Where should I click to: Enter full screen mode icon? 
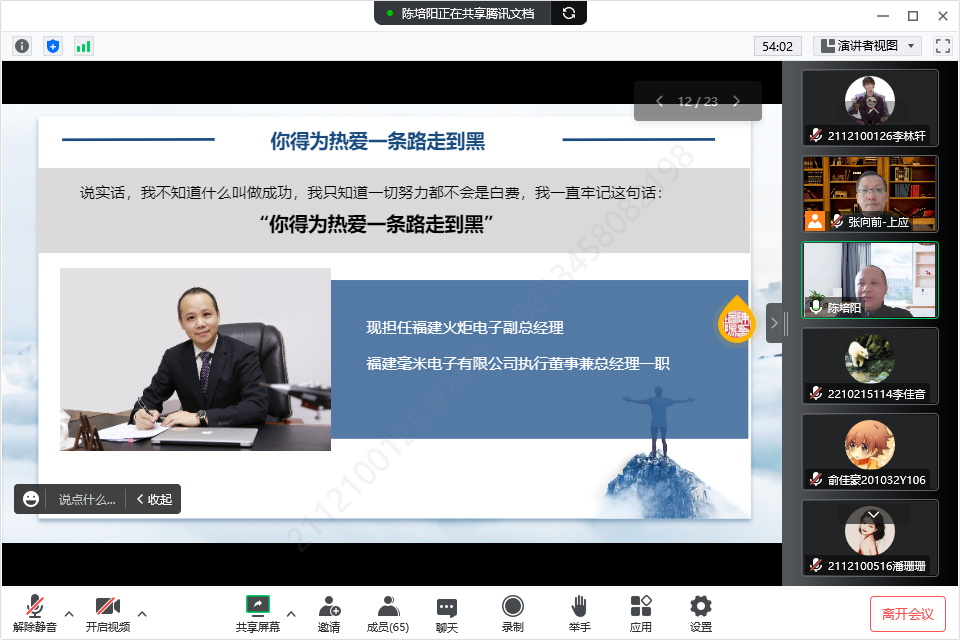942,46
